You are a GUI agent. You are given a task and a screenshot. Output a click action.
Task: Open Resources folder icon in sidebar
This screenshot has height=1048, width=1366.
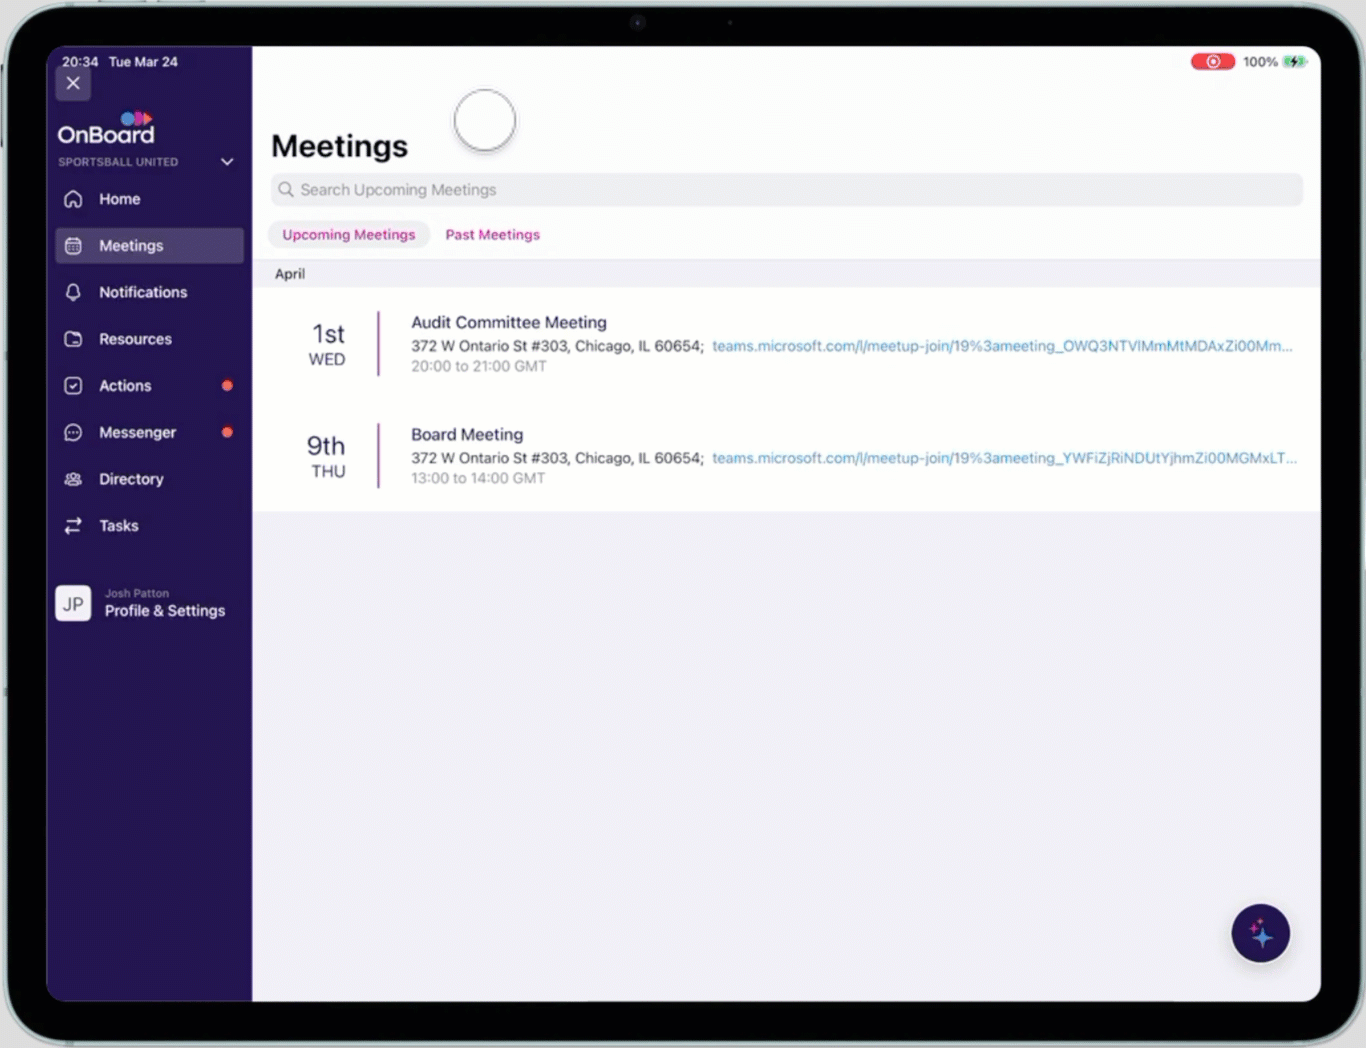tap(73, 339)
